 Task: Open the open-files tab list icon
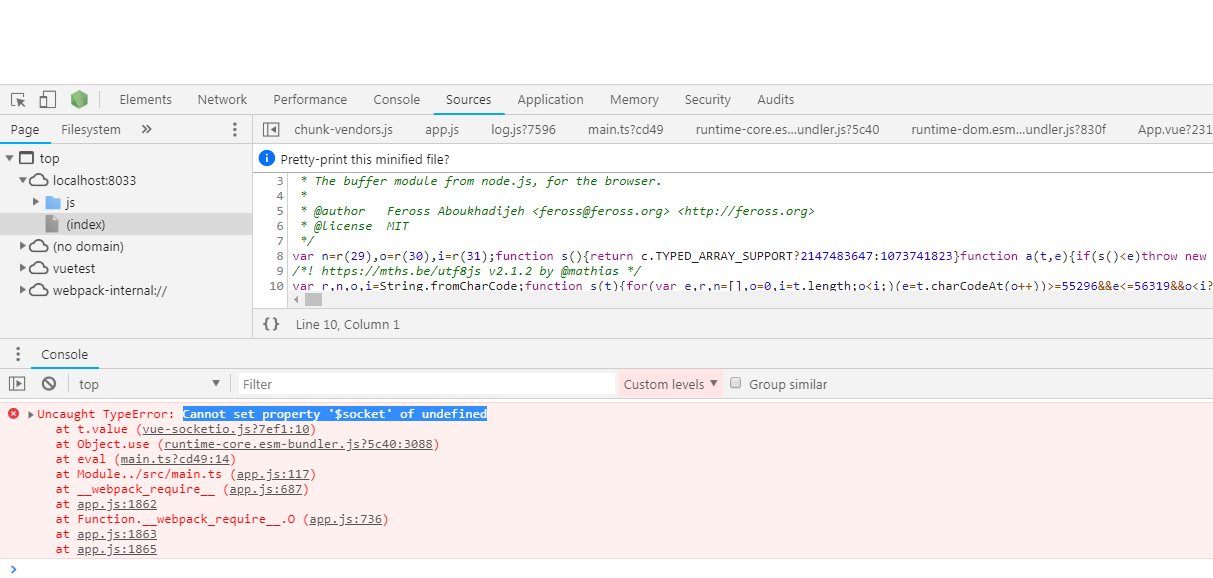coord(270,129)
